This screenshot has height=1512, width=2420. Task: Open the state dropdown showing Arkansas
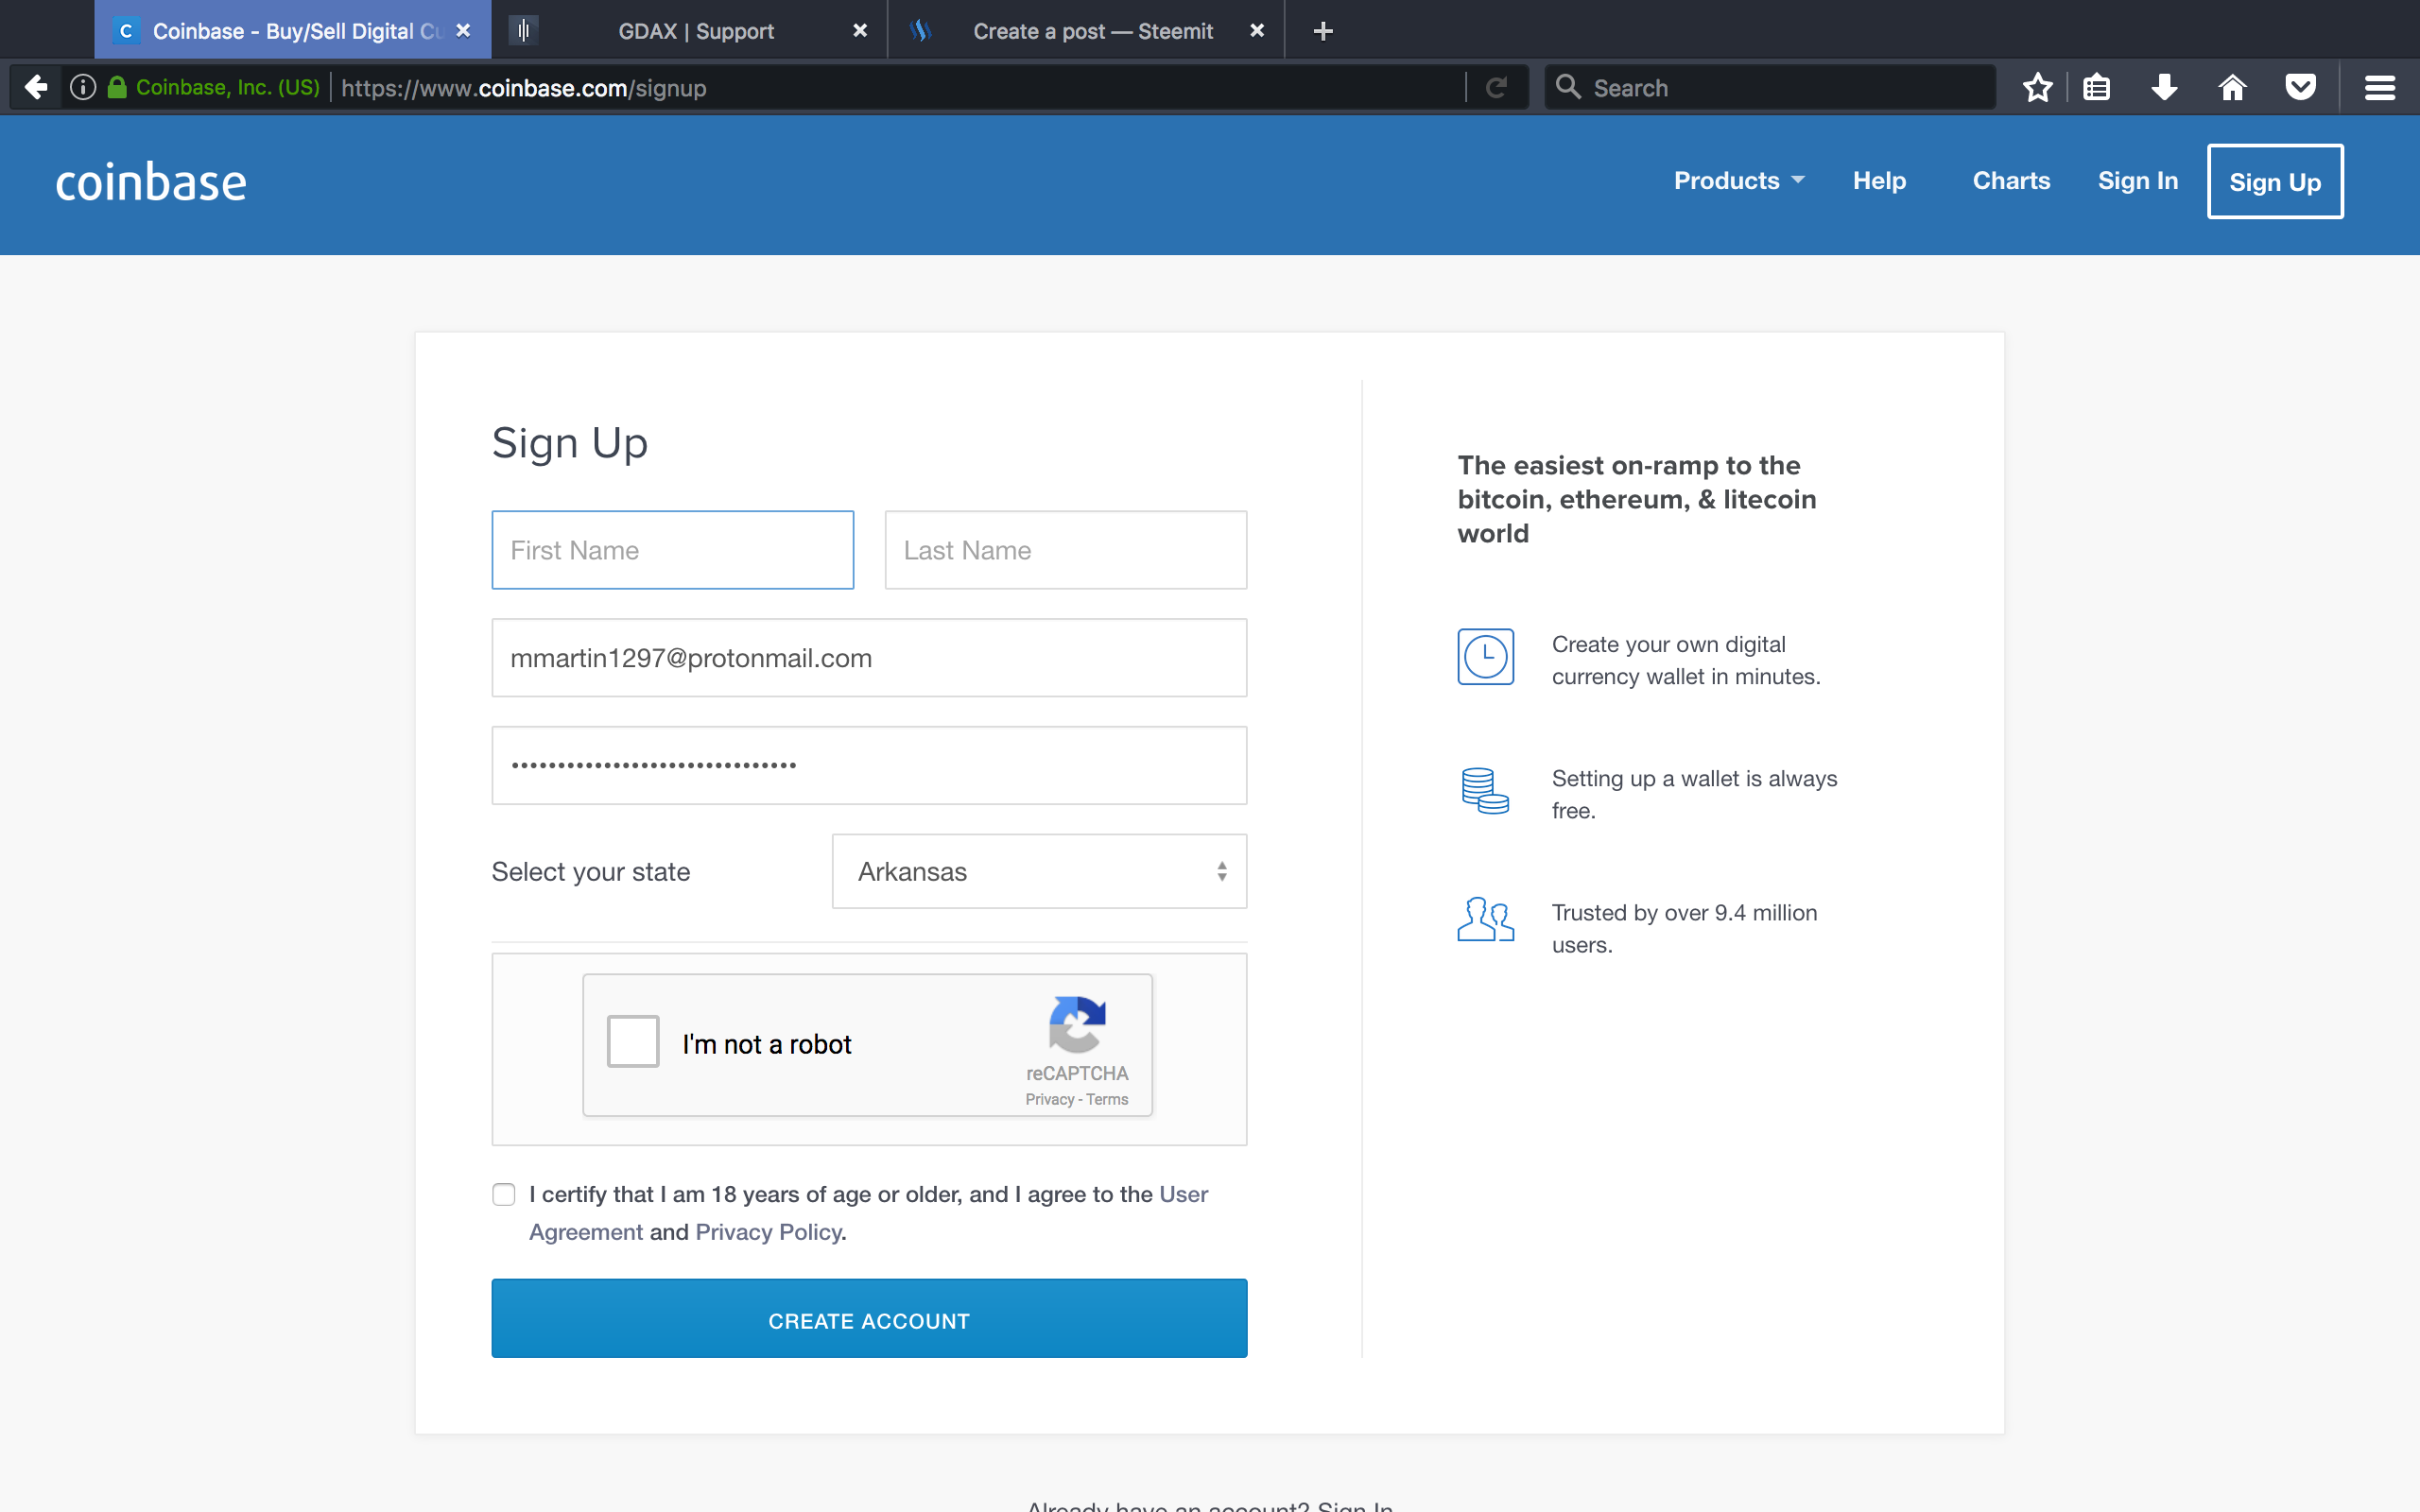[1039, 871]
